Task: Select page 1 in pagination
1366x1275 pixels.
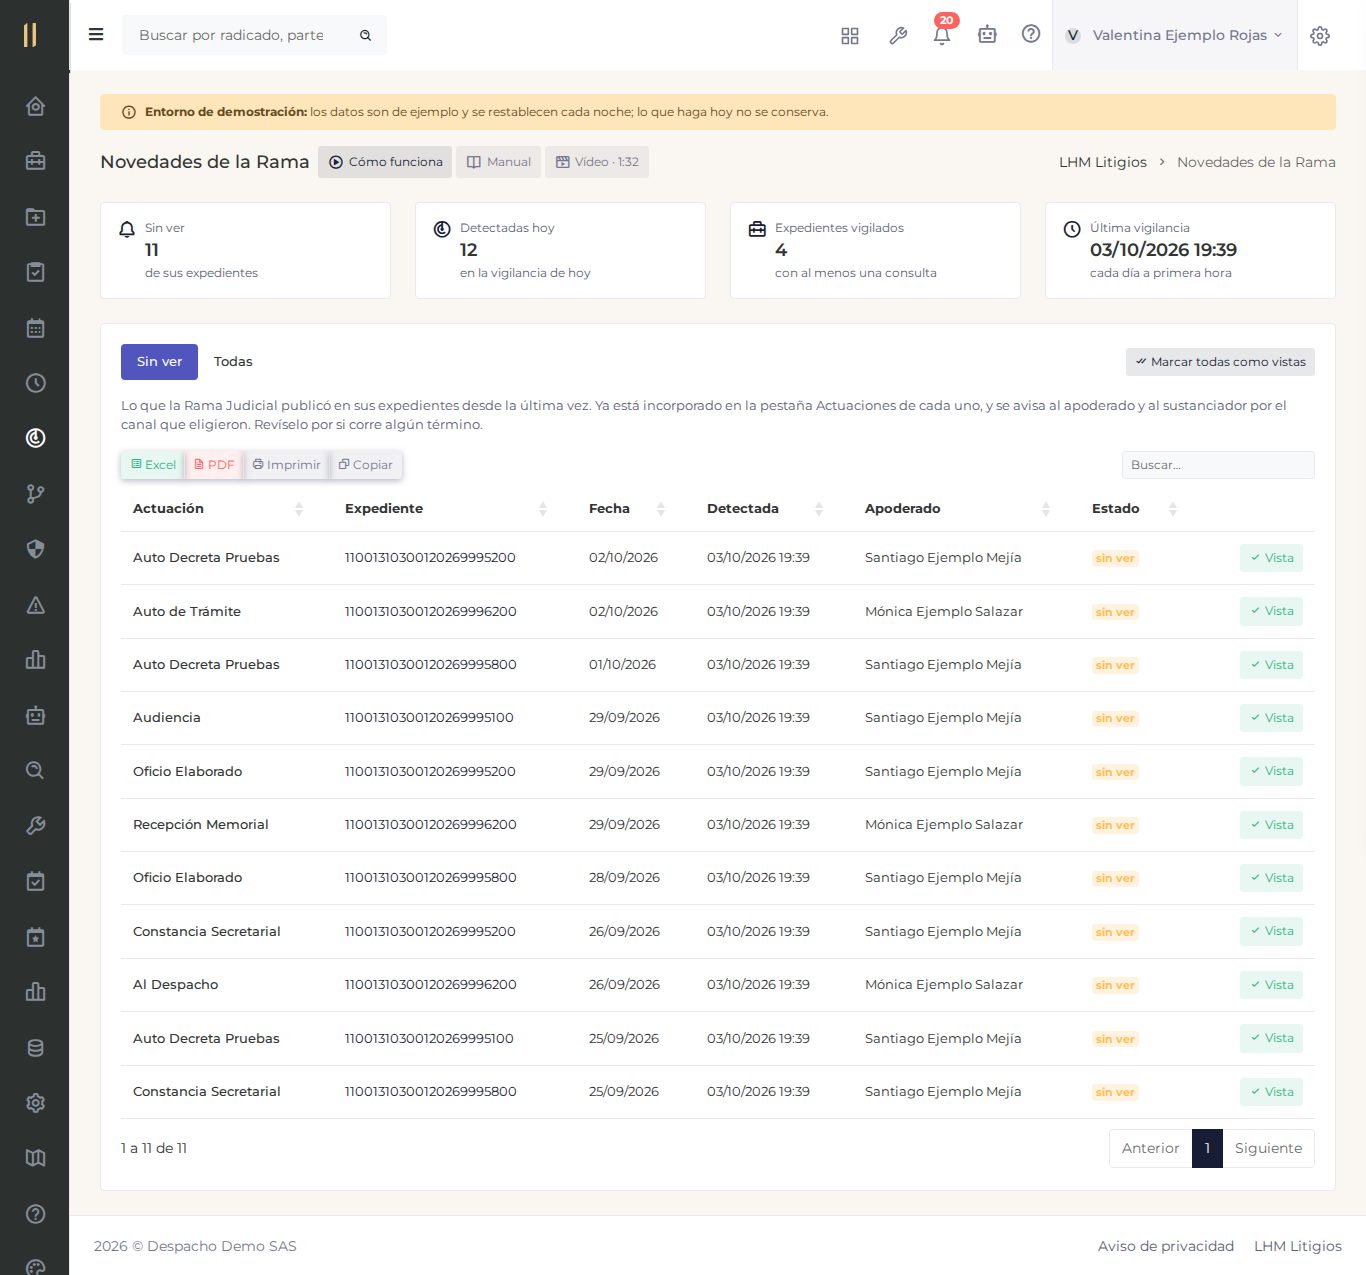Action: [x=1207, y=1148]
